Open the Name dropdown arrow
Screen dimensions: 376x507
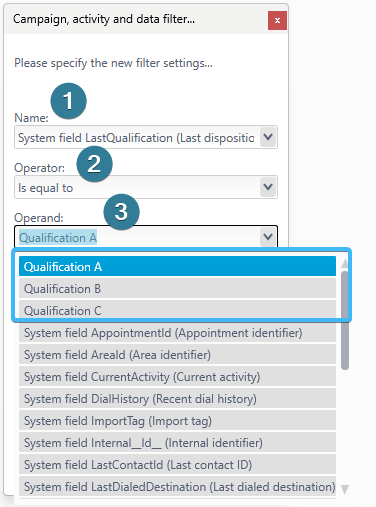point(268,137)
